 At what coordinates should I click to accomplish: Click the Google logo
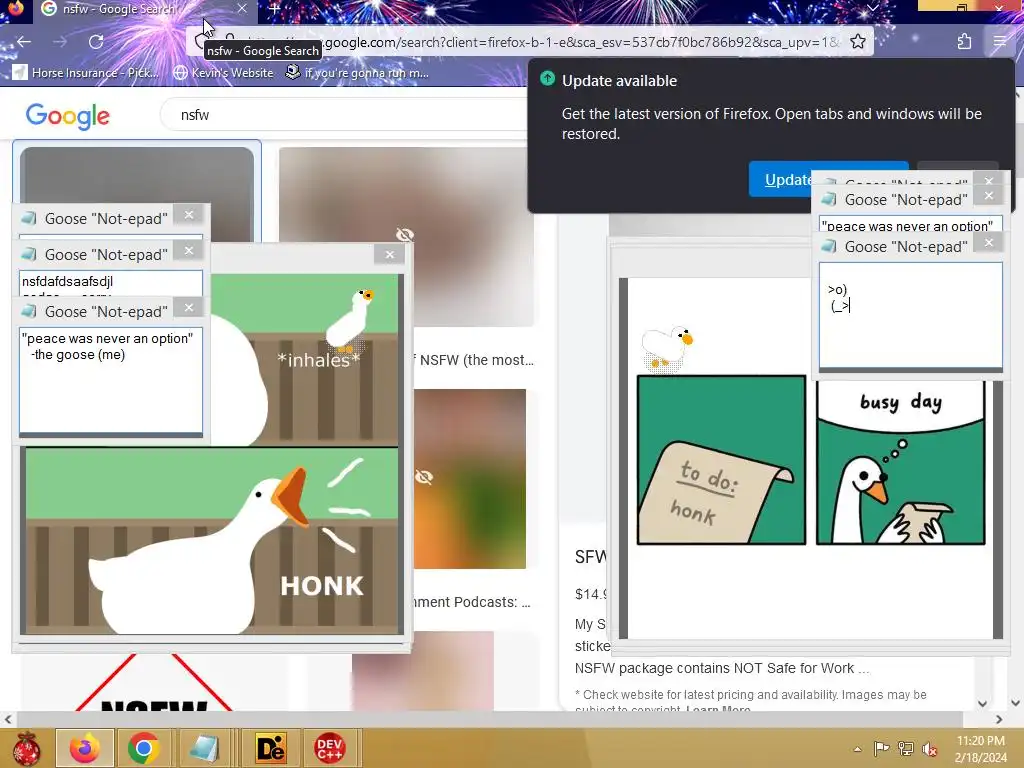68,116
